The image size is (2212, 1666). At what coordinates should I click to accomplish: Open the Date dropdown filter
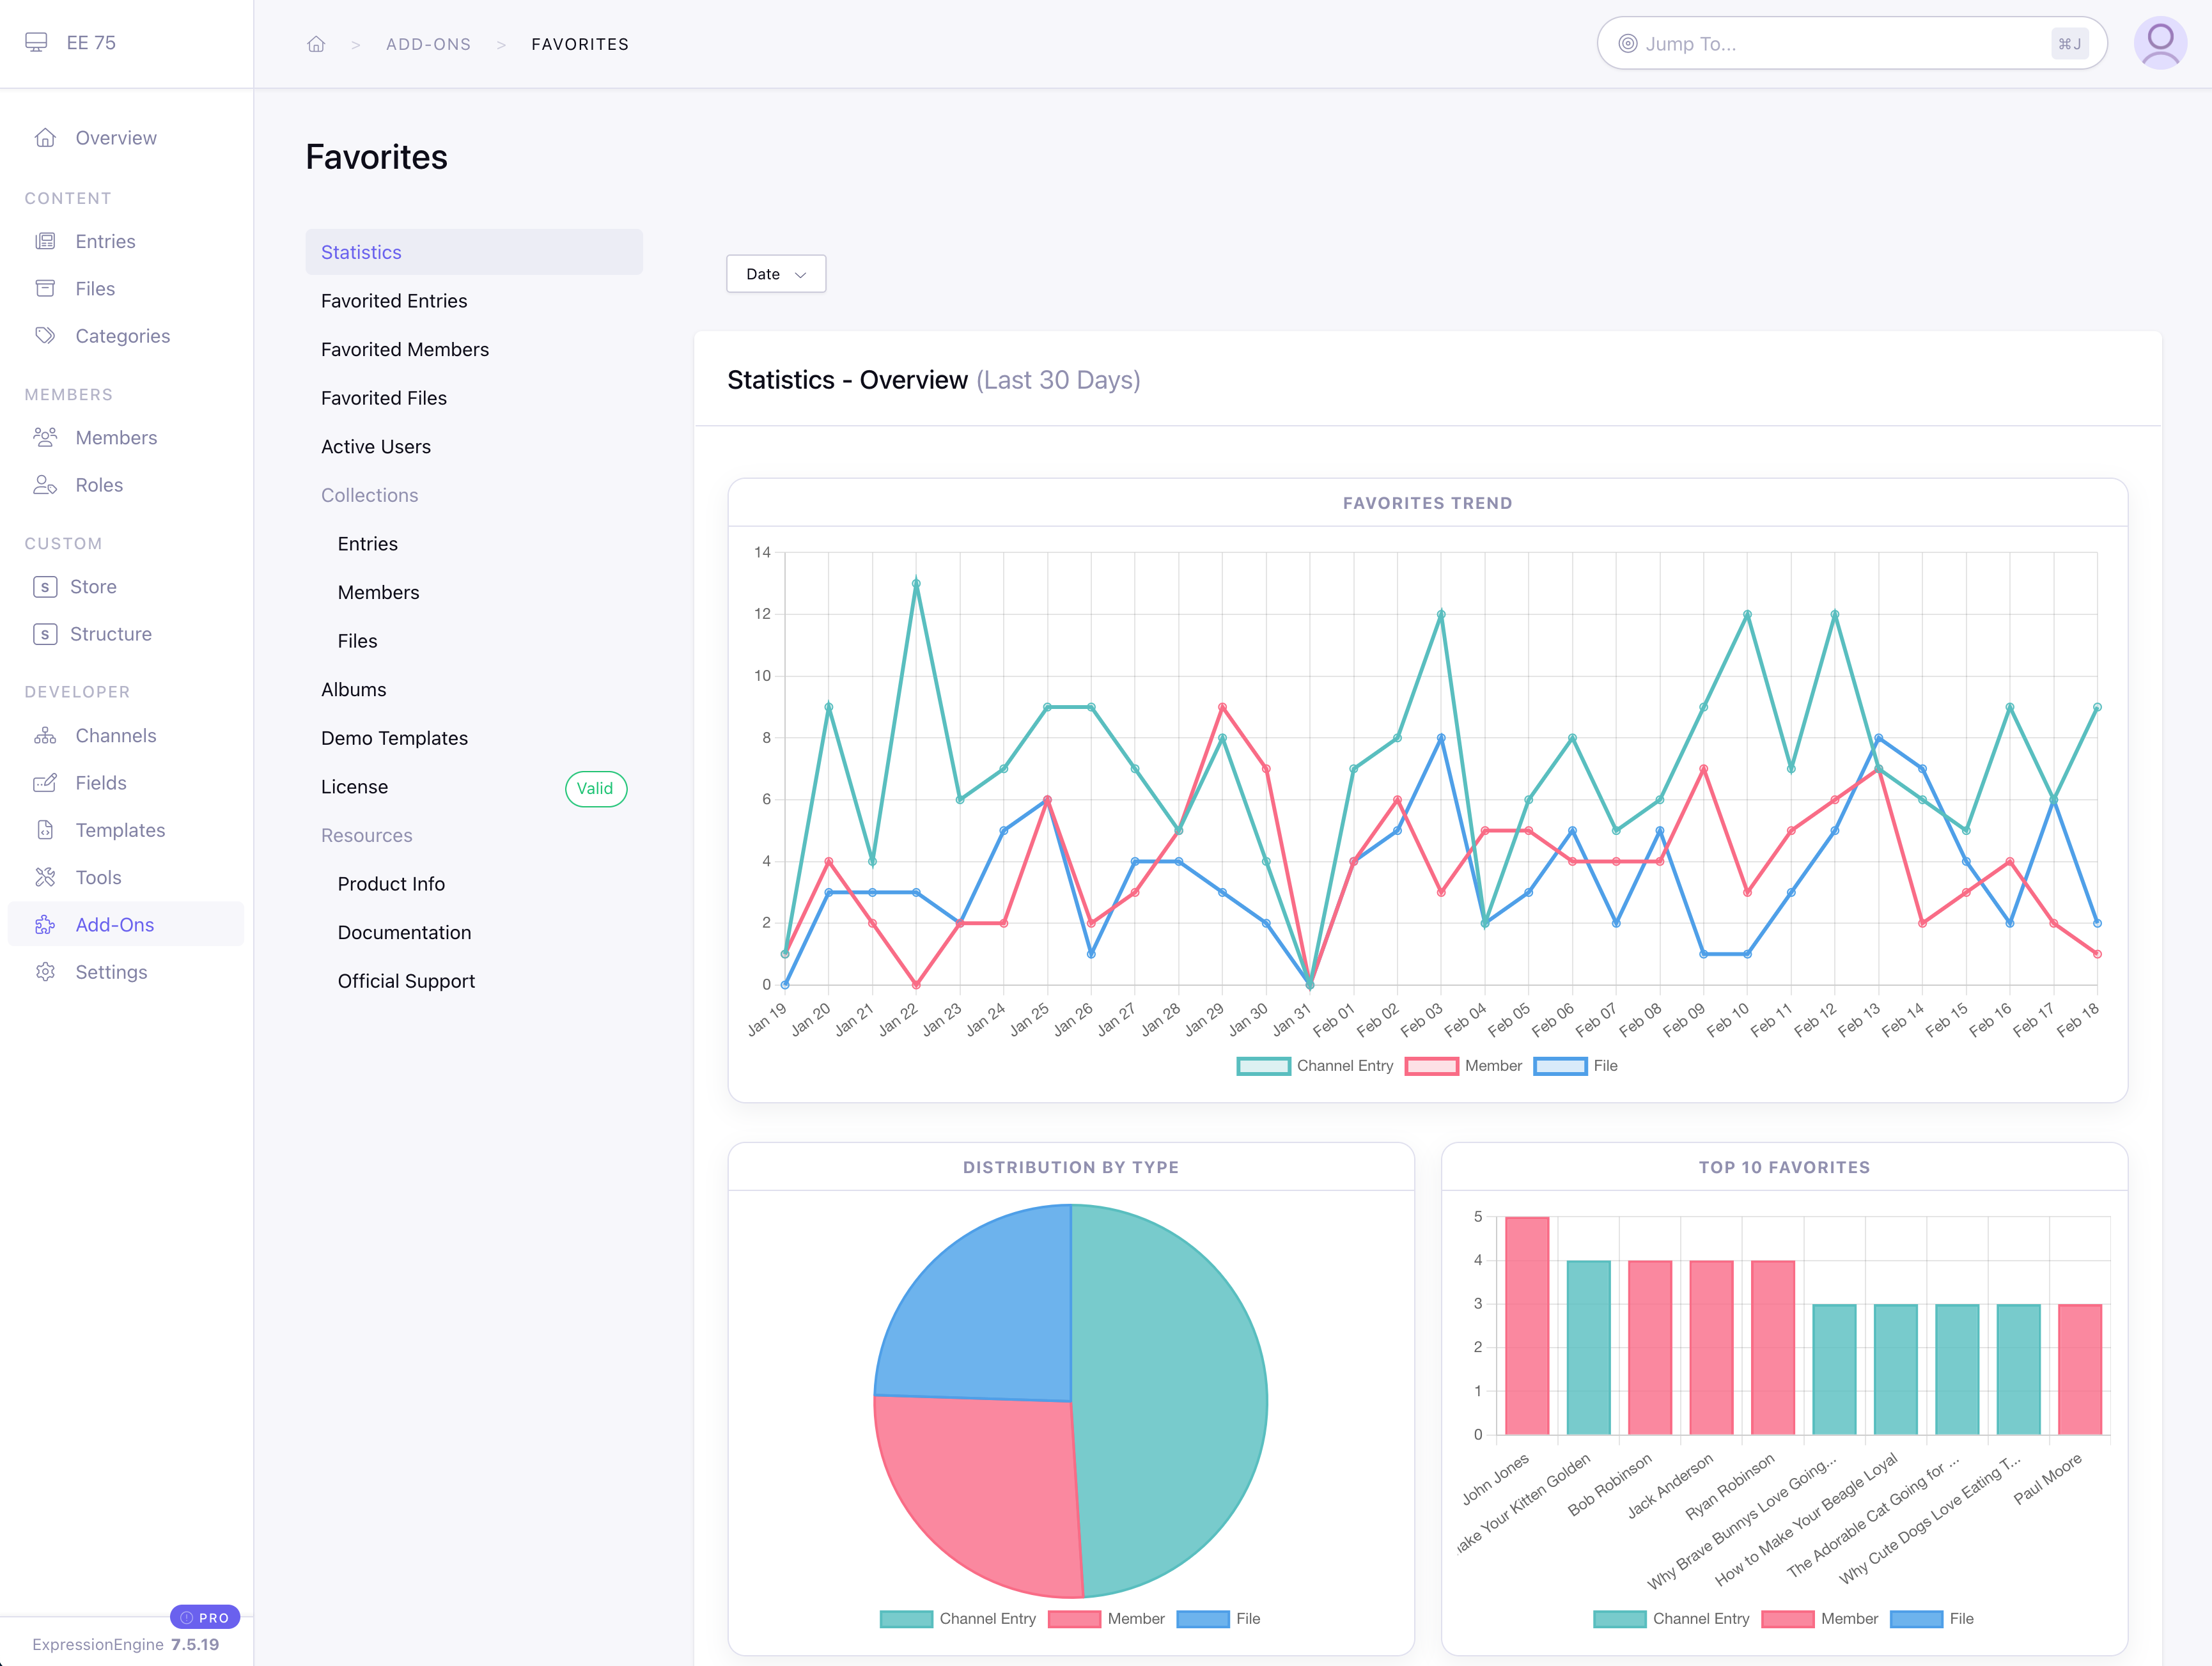[776, 274]
